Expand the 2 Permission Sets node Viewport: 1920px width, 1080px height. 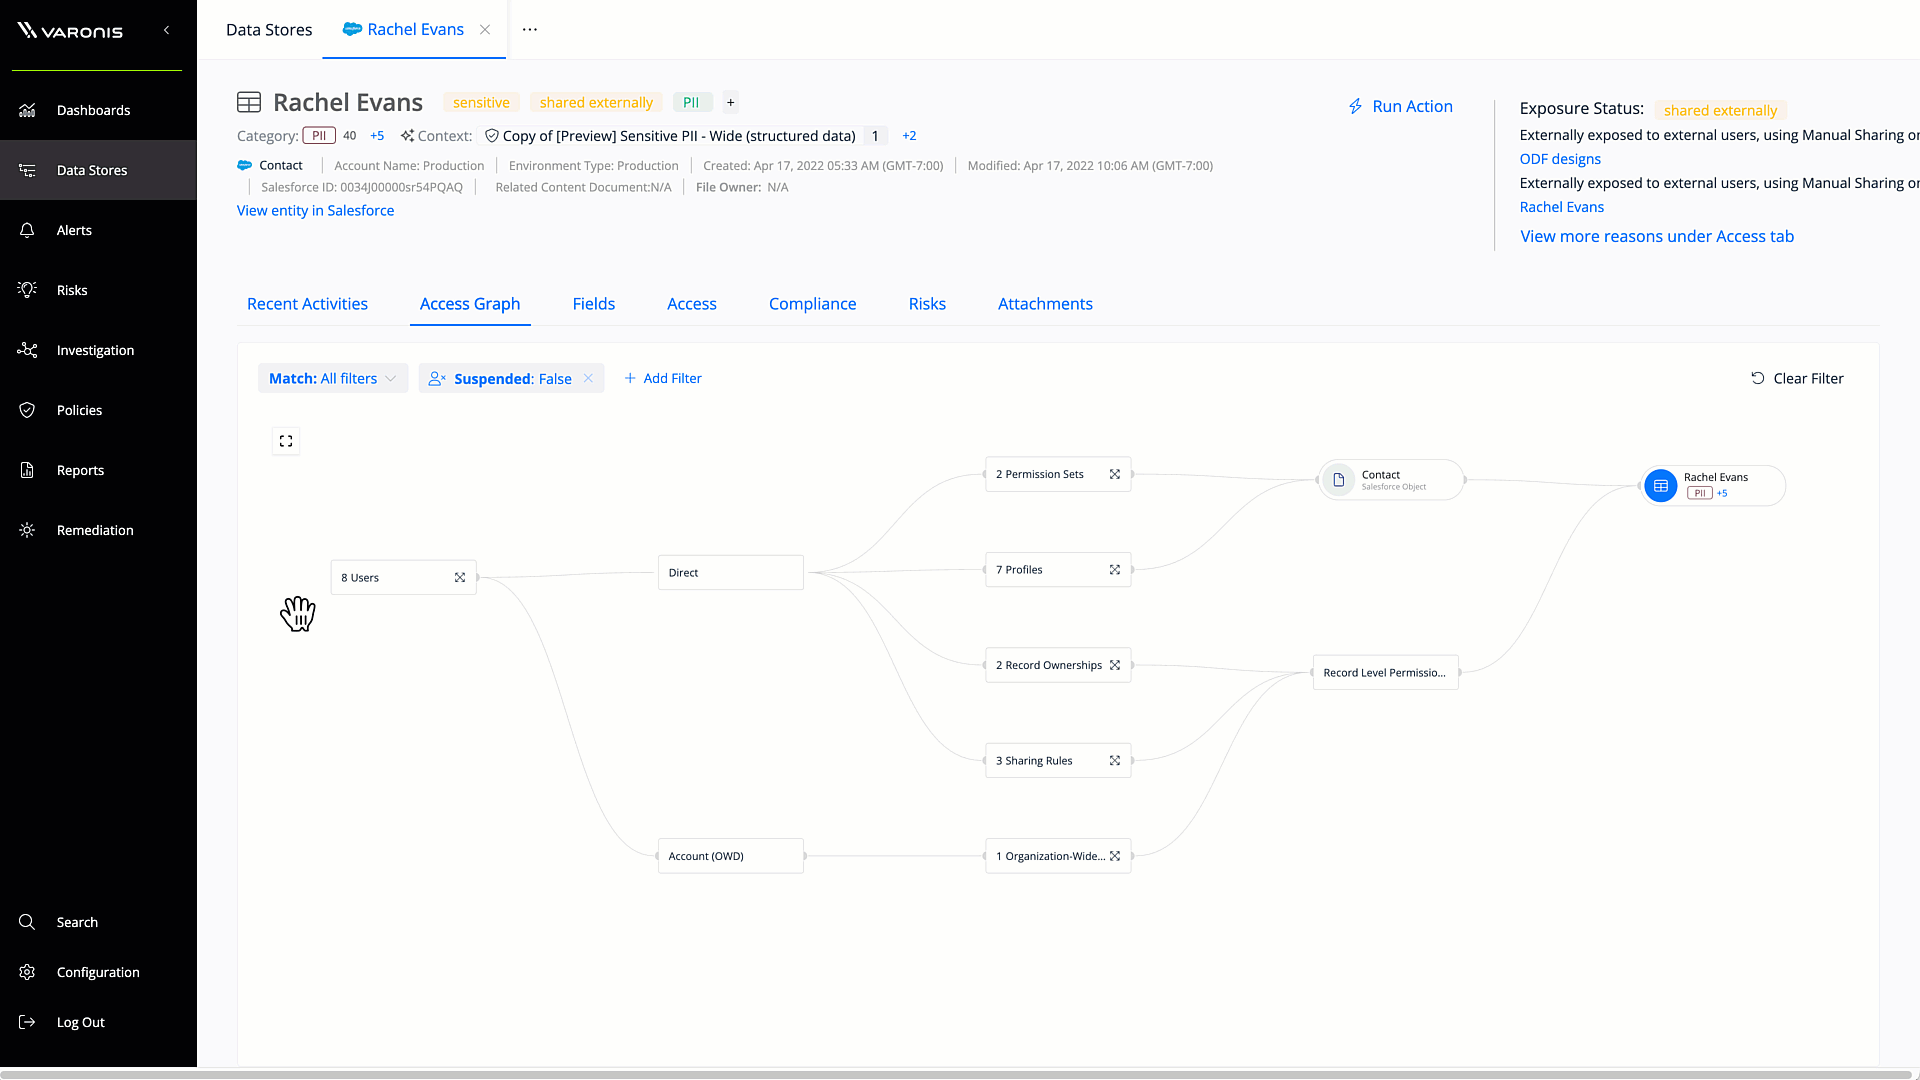1115,475
